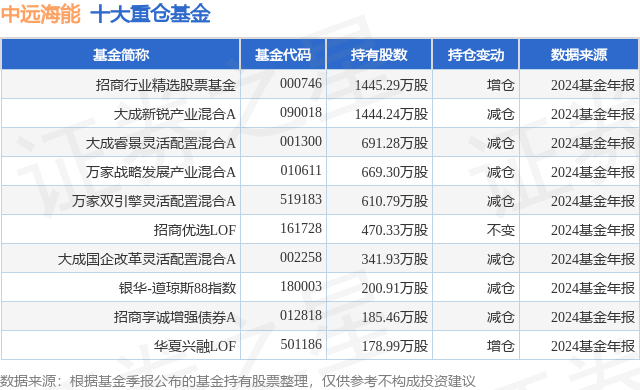This screenshot has height=390, width=640.
Task: Click the 1445.29万股 holdings cell
Action: point(391,85)
